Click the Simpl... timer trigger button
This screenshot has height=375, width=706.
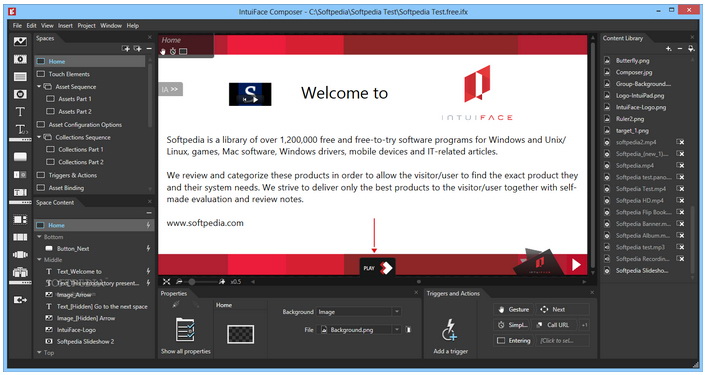[512, 325]
